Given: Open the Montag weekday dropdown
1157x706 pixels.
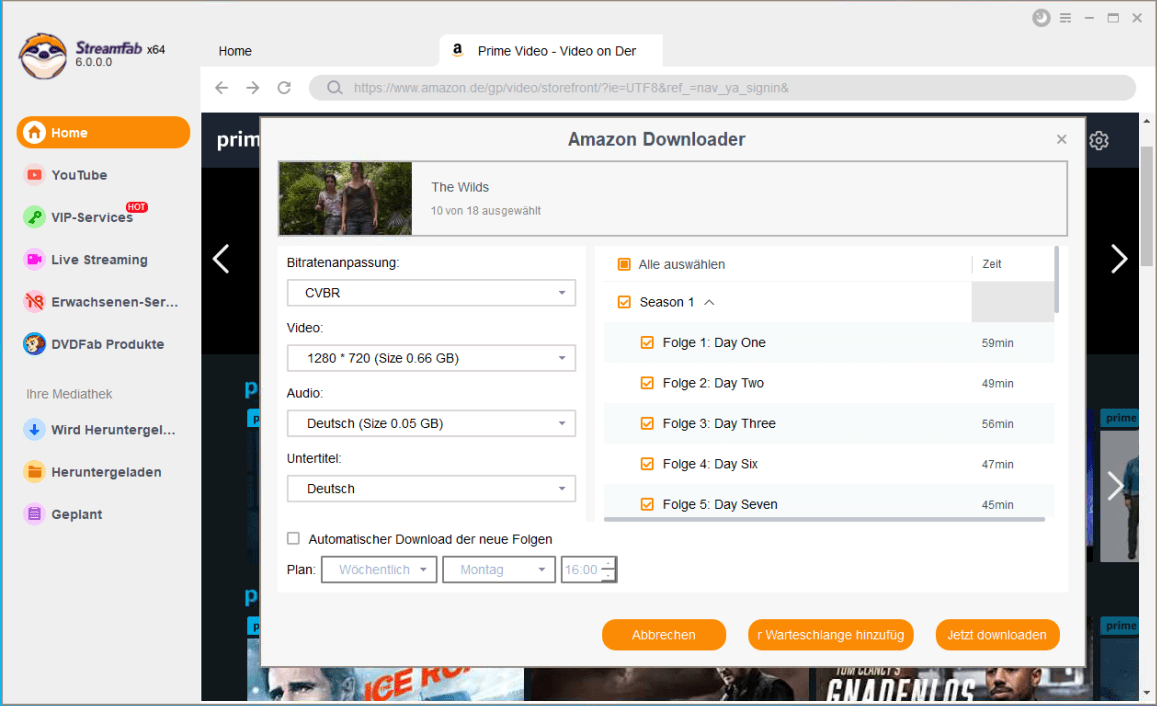Looking at the screenshot, I should (499, 570).
